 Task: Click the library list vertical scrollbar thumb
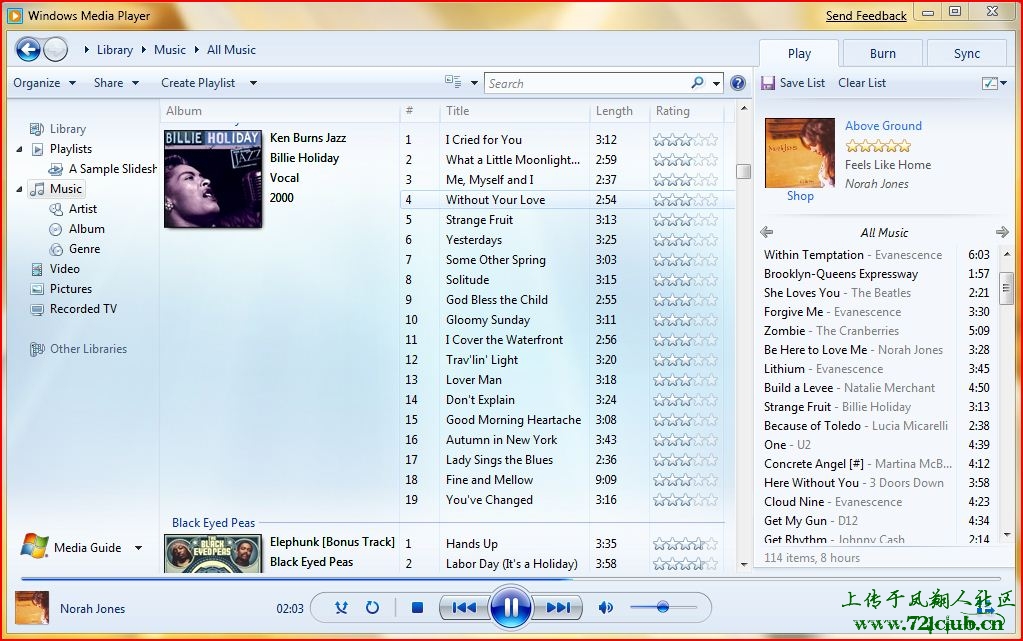(x=743, y=171)
